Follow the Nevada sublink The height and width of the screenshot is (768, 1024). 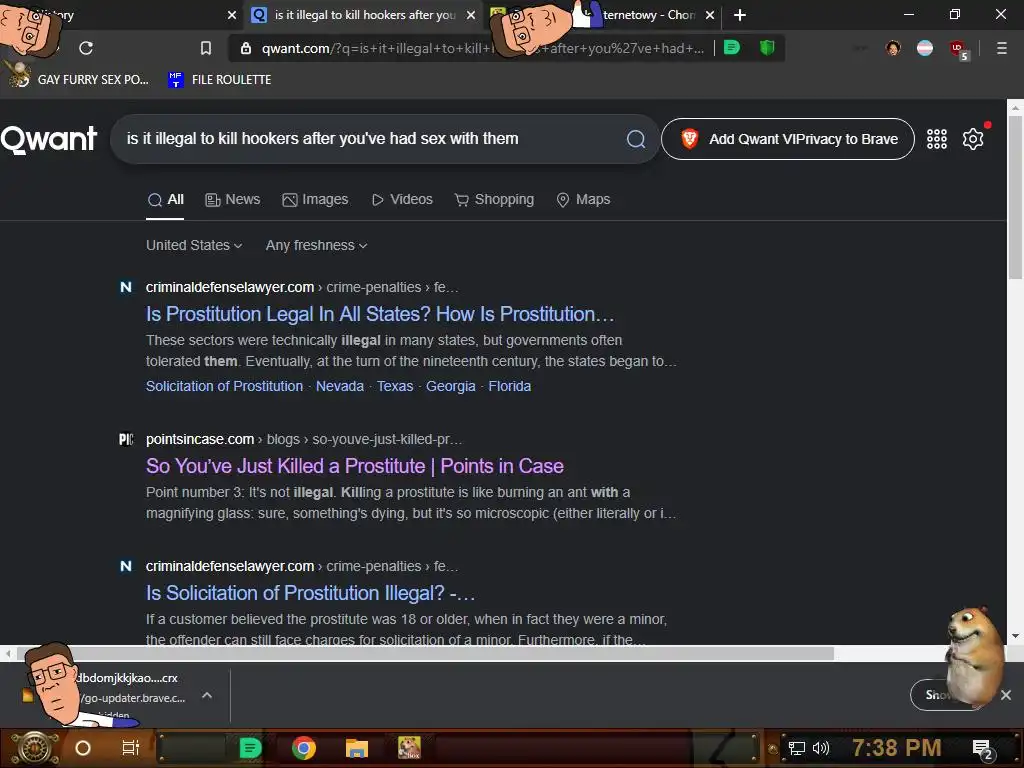tap(340, 386)
